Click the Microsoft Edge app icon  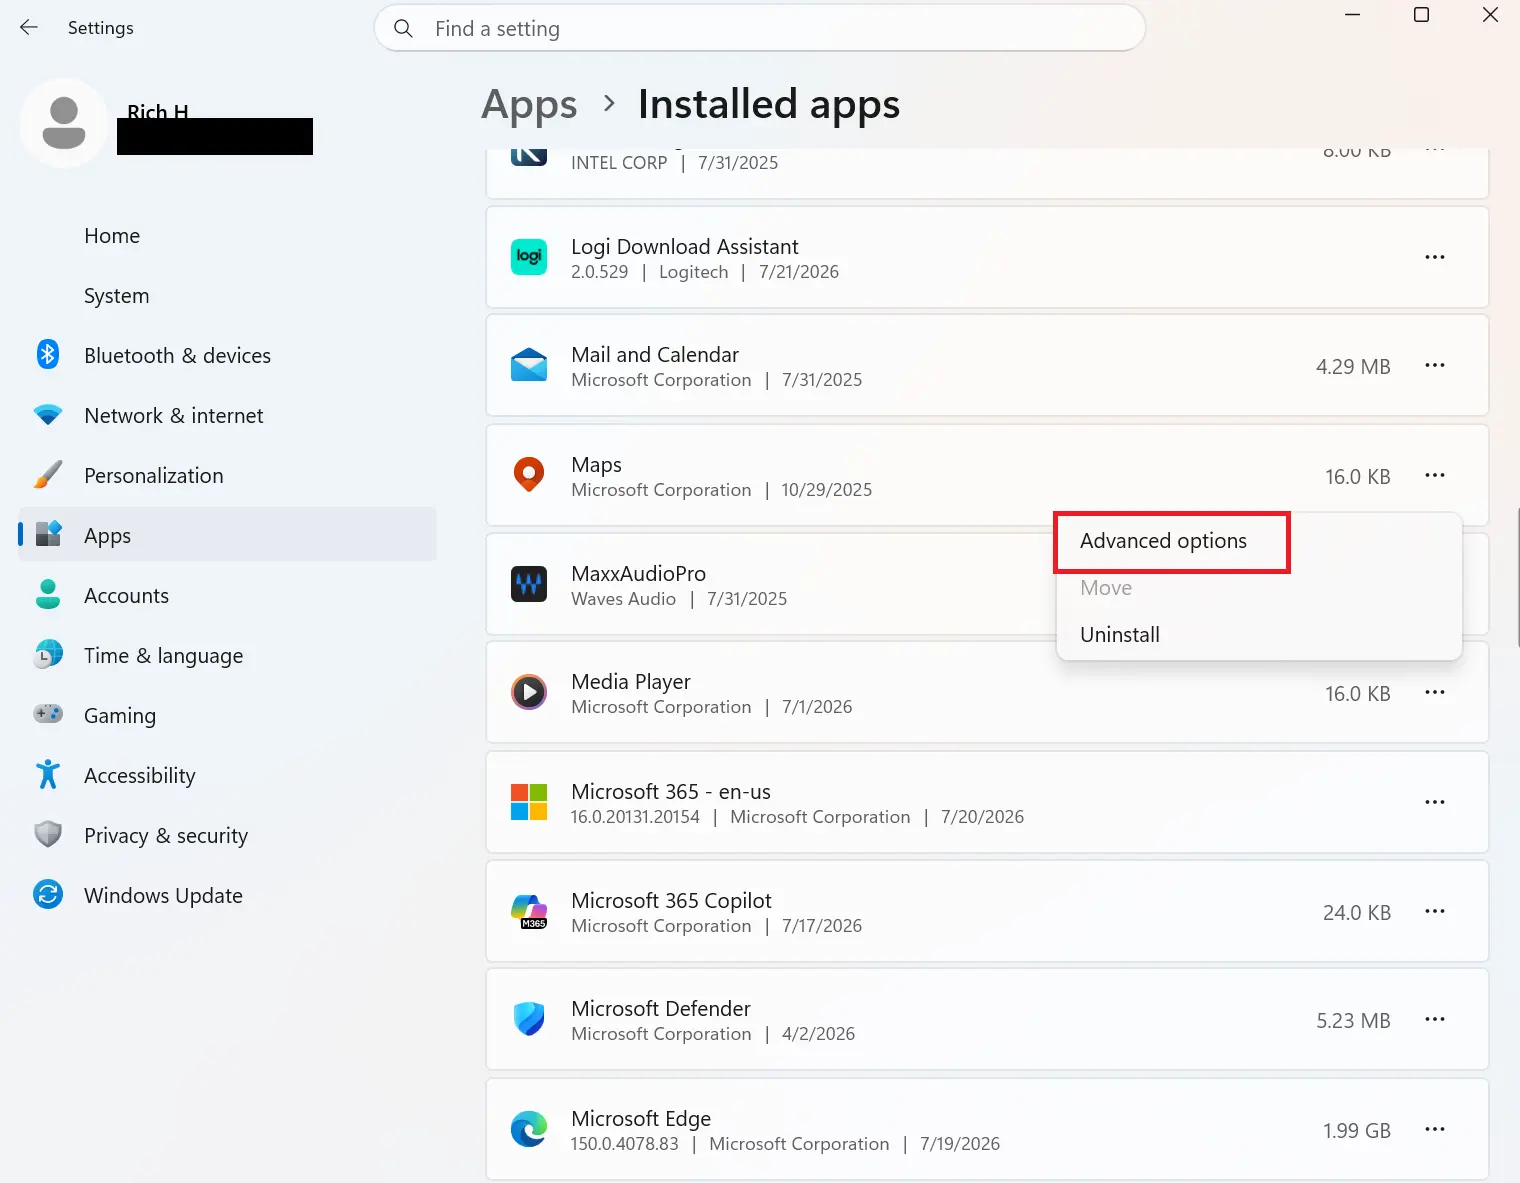click(529, 1129)
